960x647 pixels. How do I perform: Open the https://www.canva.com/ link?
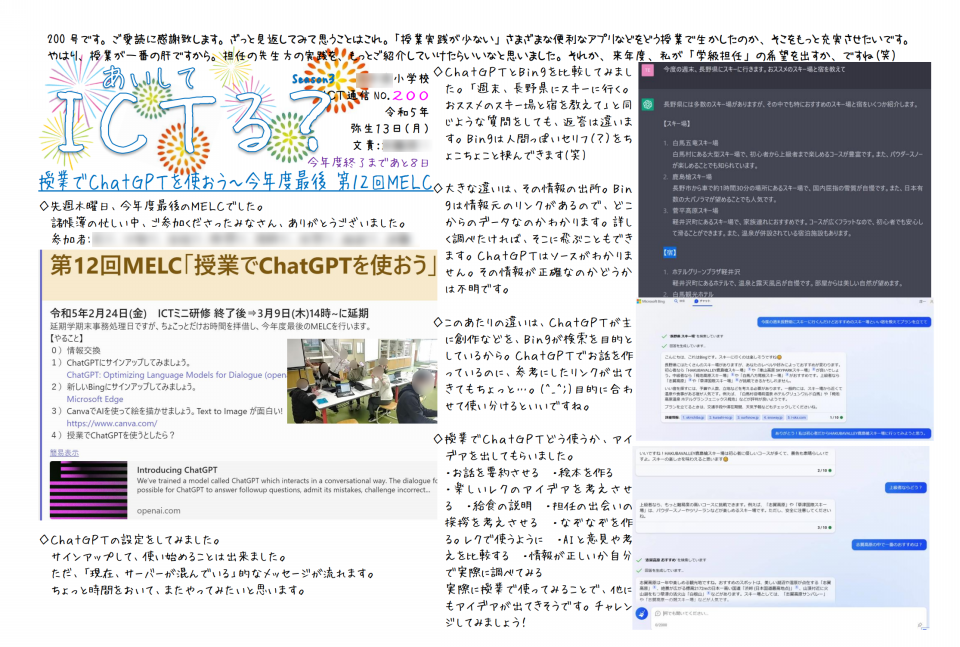coord(111,423)
